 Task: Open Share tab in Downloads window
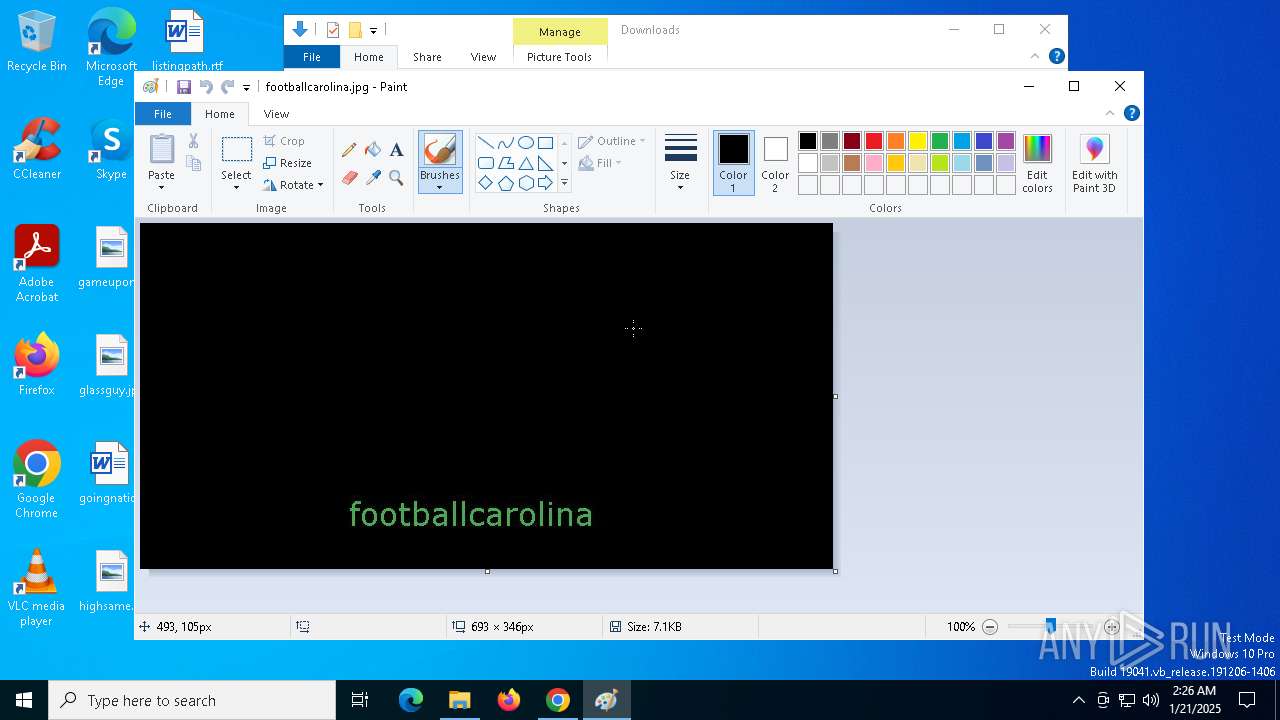click(427, 57)
